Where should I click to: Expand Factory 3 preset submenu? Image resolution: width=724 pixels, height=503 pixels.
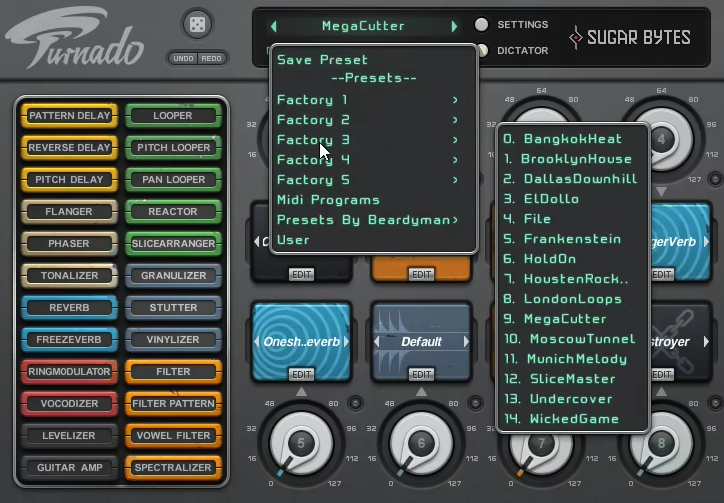click(x=368, y=139)
